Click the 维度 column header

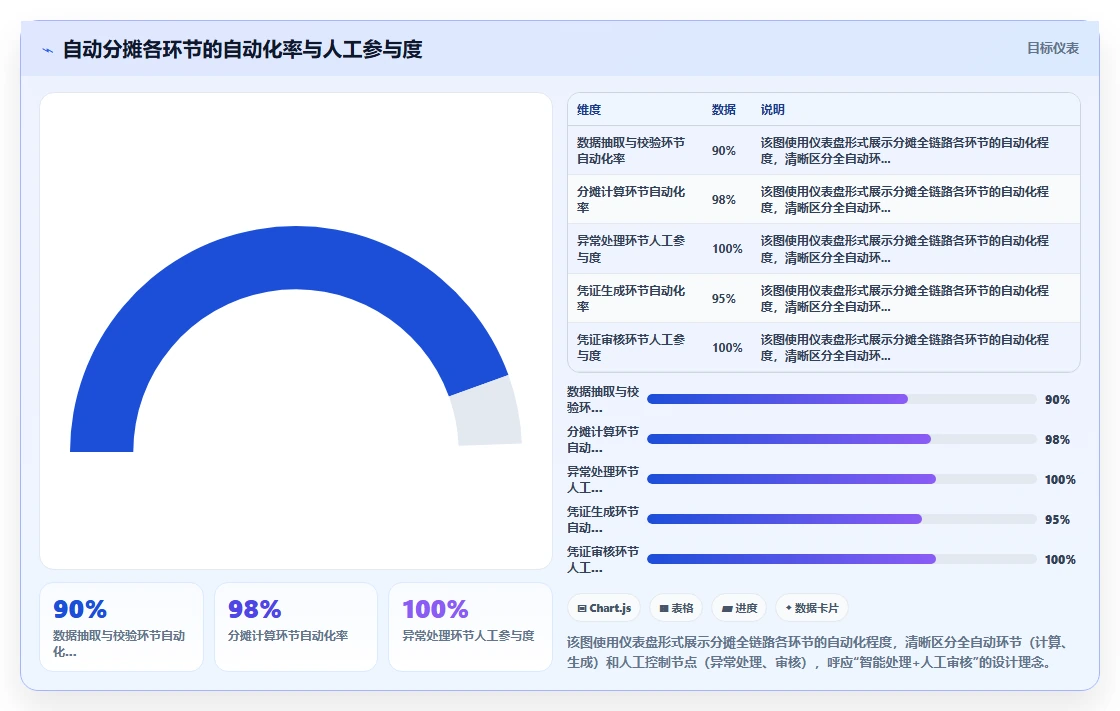pos(589,110)
